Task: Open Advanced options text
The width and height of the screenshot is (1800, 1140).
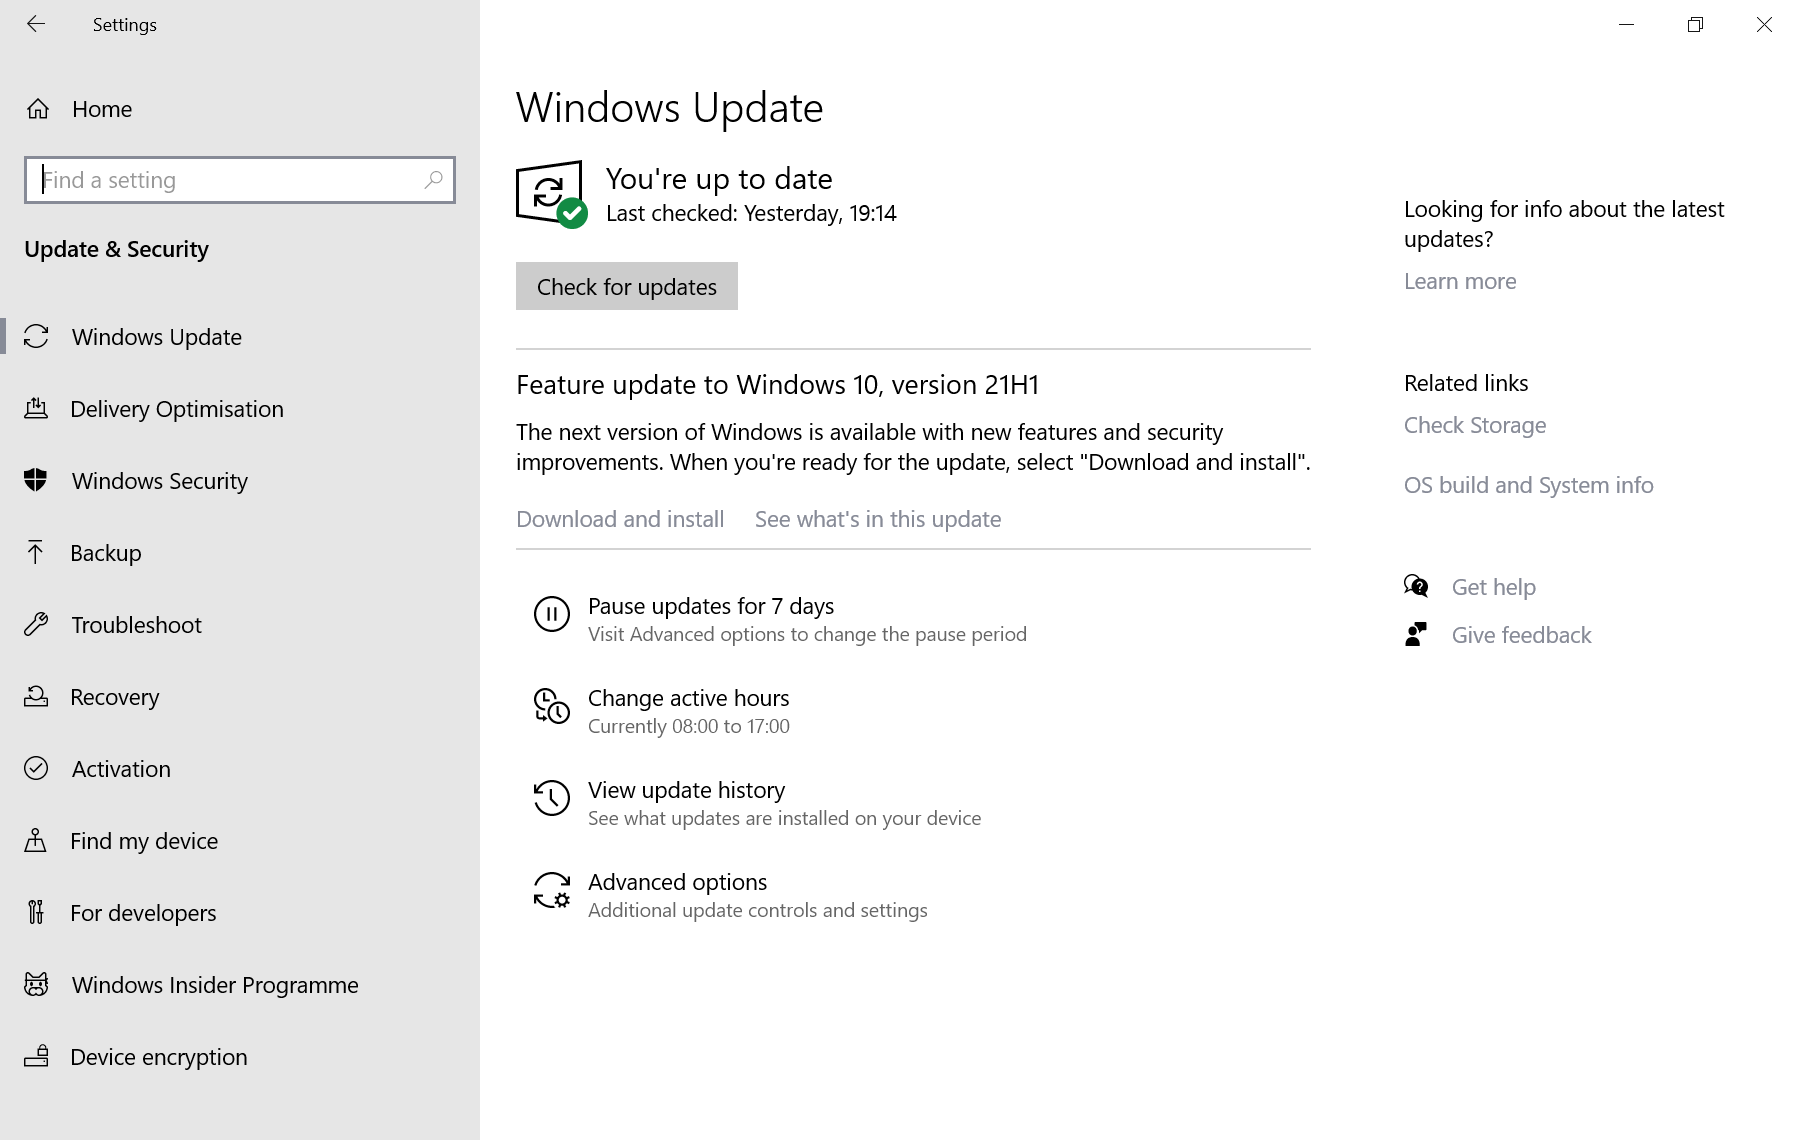Action: coord(678,882)
